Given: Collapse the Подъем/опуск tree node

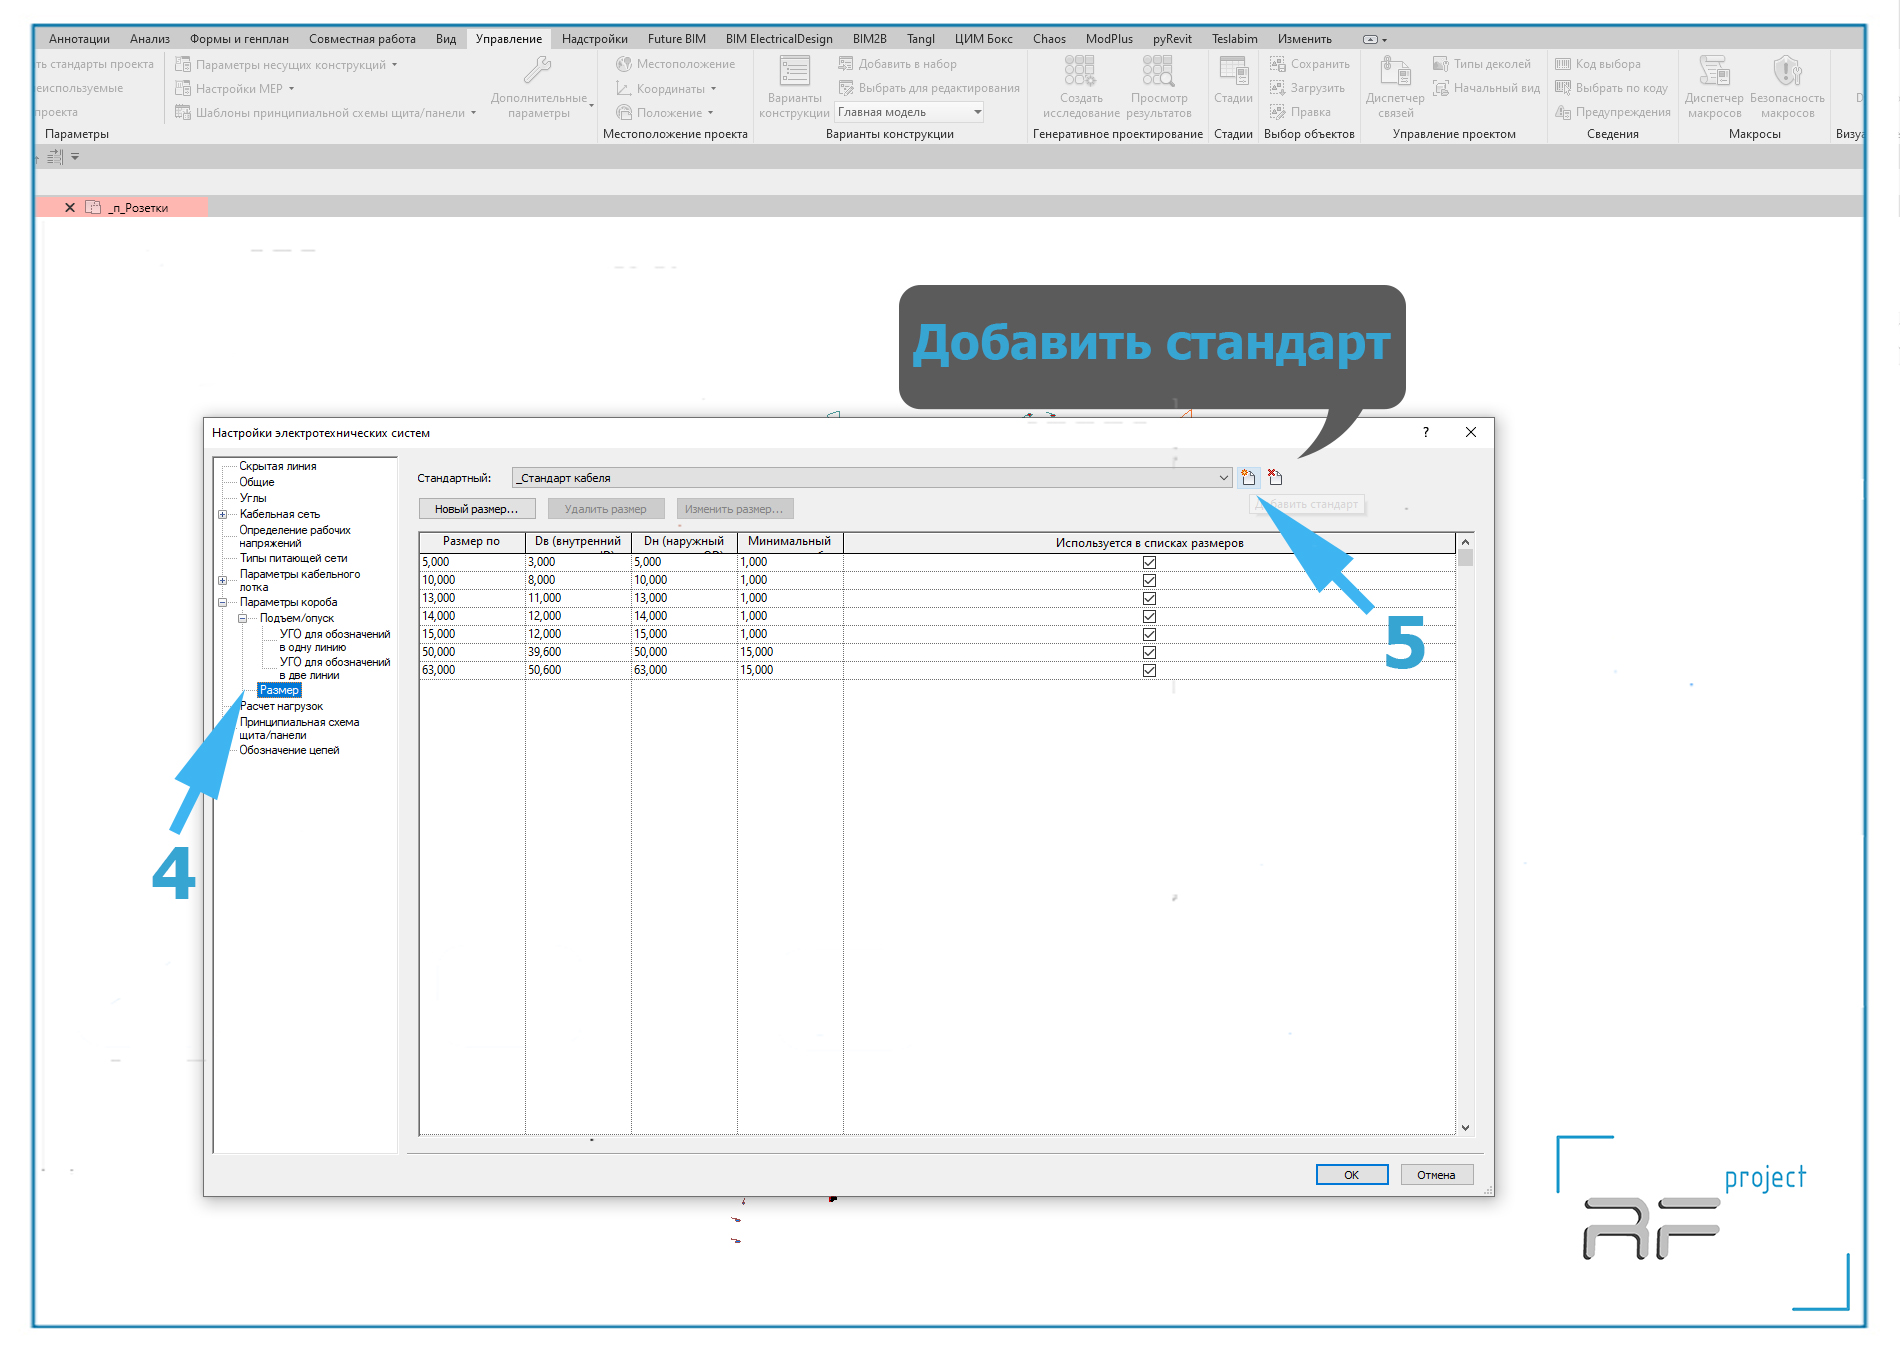Looking at the screenshot, I should coord(242,618).
